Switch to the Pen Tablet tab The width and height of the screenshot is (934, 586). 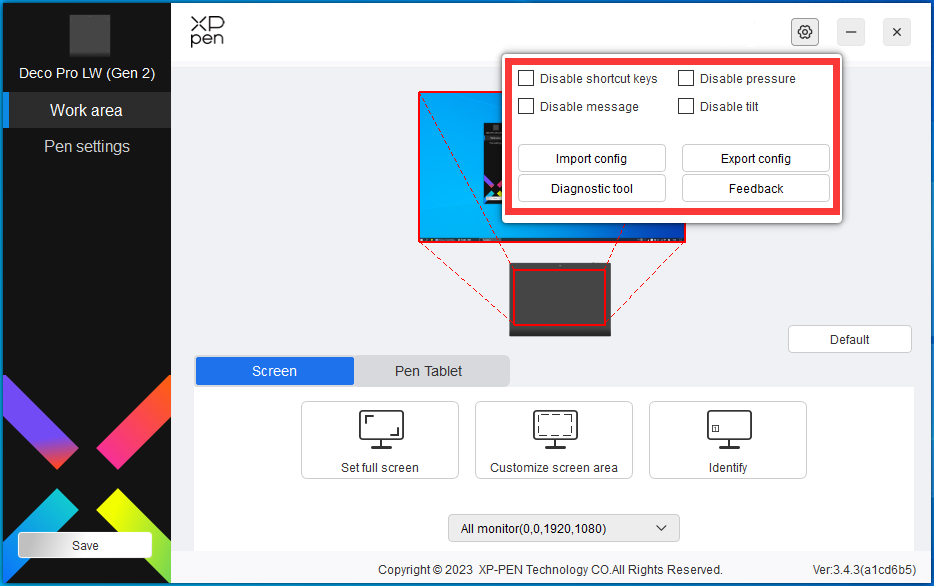click(x=429, y=371)
